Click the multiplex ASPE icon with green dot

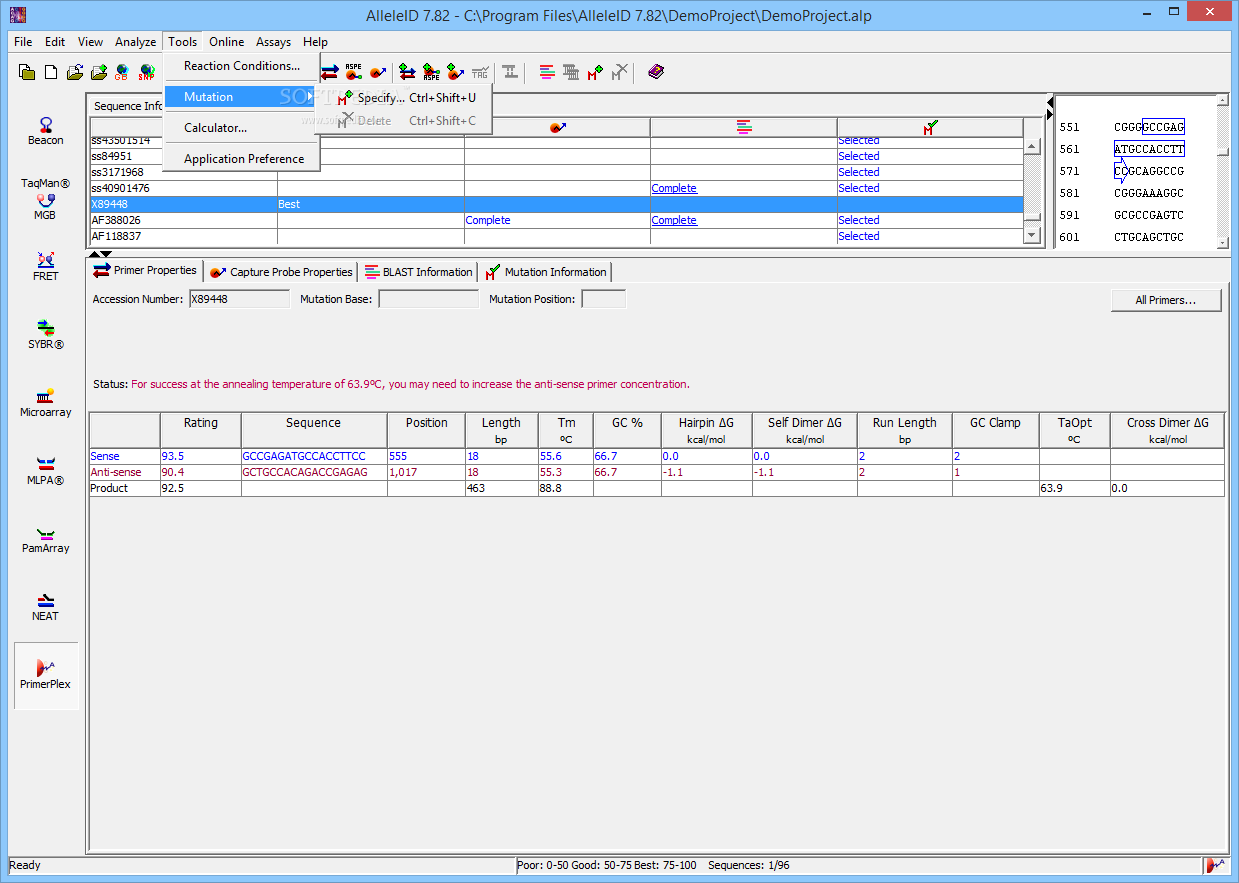(432, 72)
